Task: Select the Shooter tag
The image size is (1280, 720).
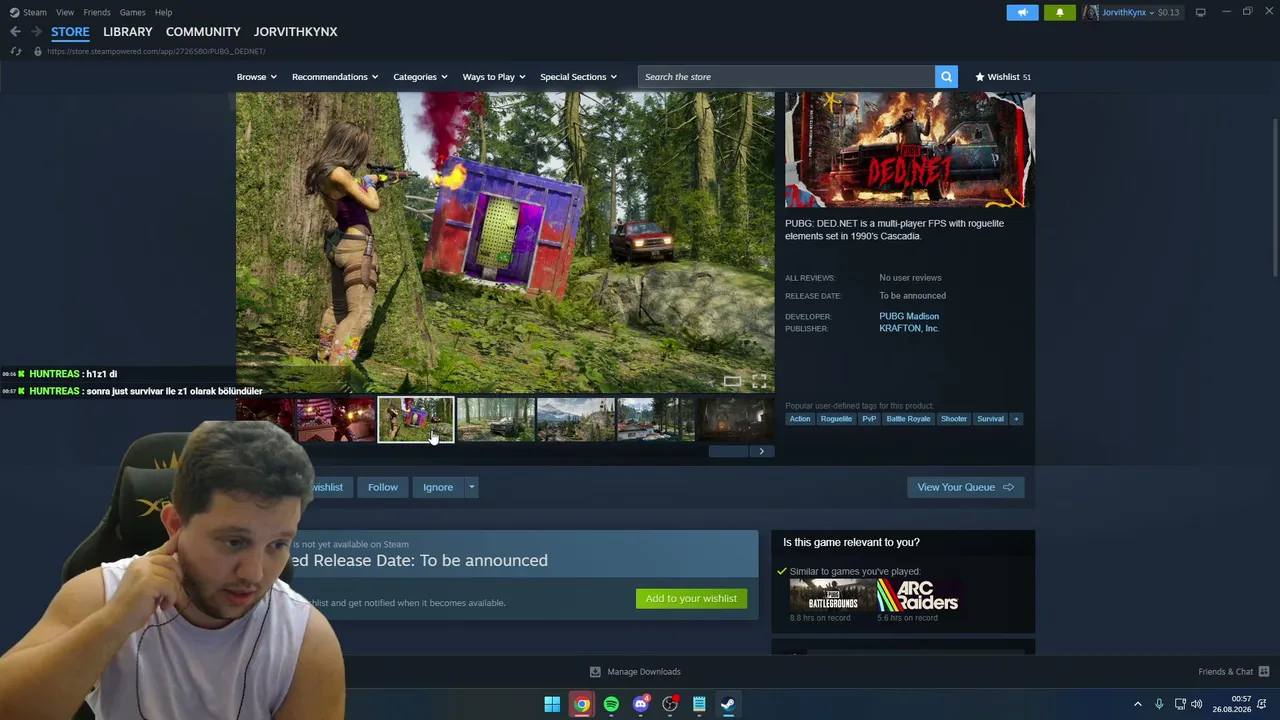Action: [954, 419]
